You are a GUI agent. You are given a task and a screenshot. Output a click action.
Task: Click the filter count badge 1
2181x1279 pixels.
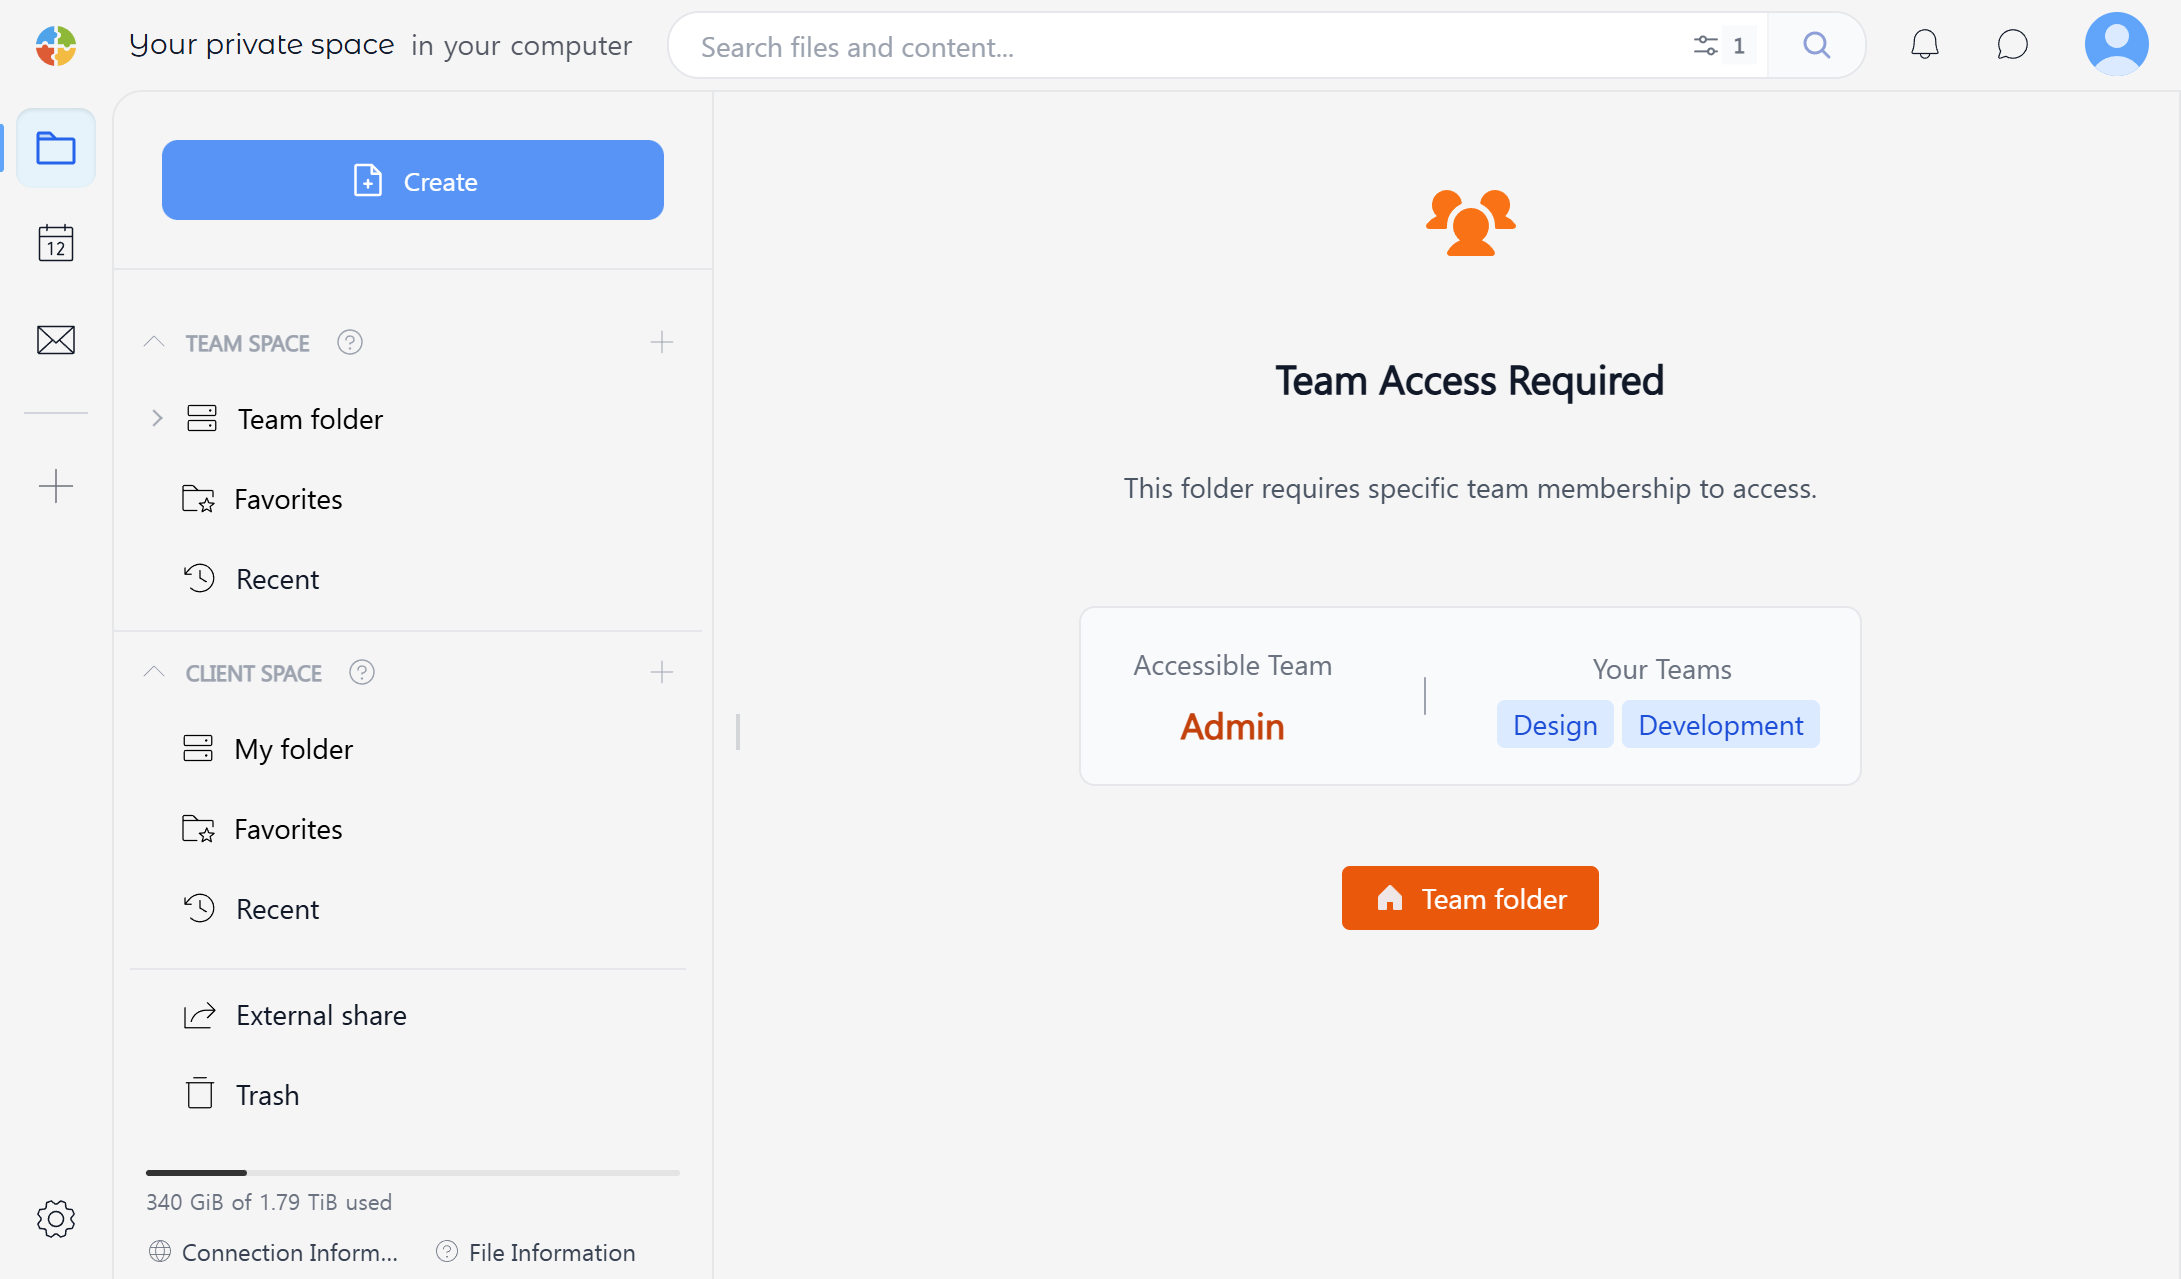pos(1739,46)
